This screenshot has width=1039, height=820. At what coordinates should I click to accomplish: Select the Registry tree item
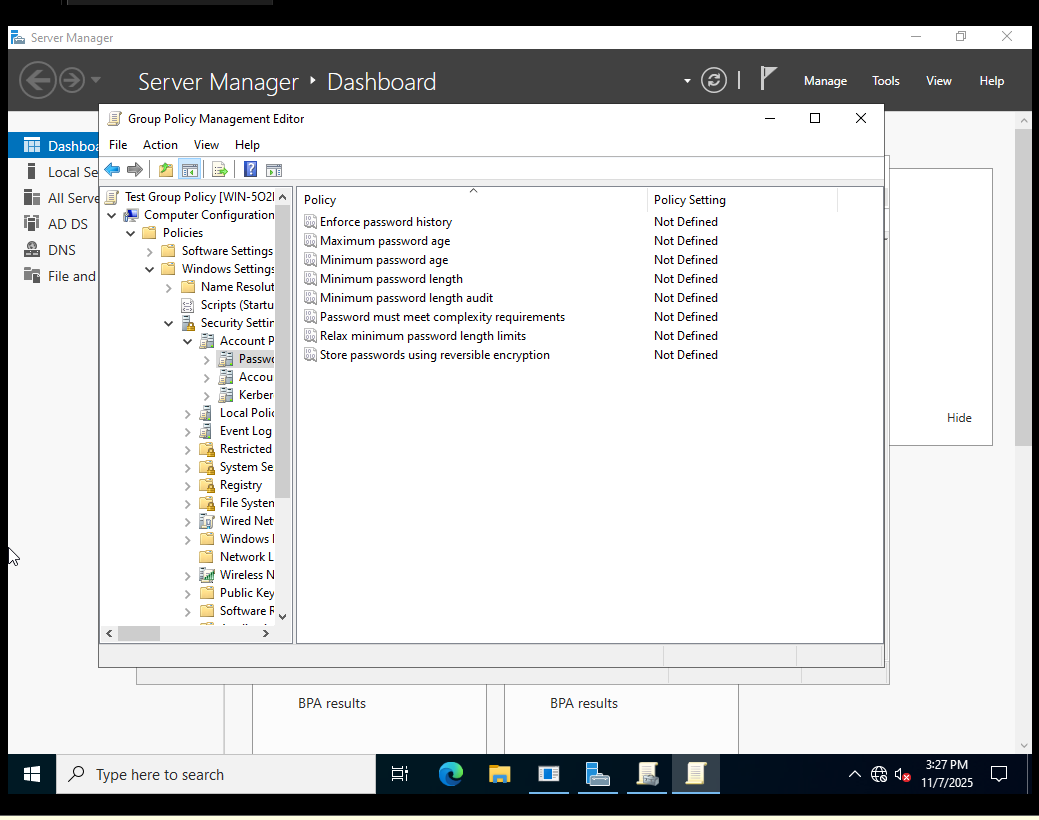(x=240, y=485)
